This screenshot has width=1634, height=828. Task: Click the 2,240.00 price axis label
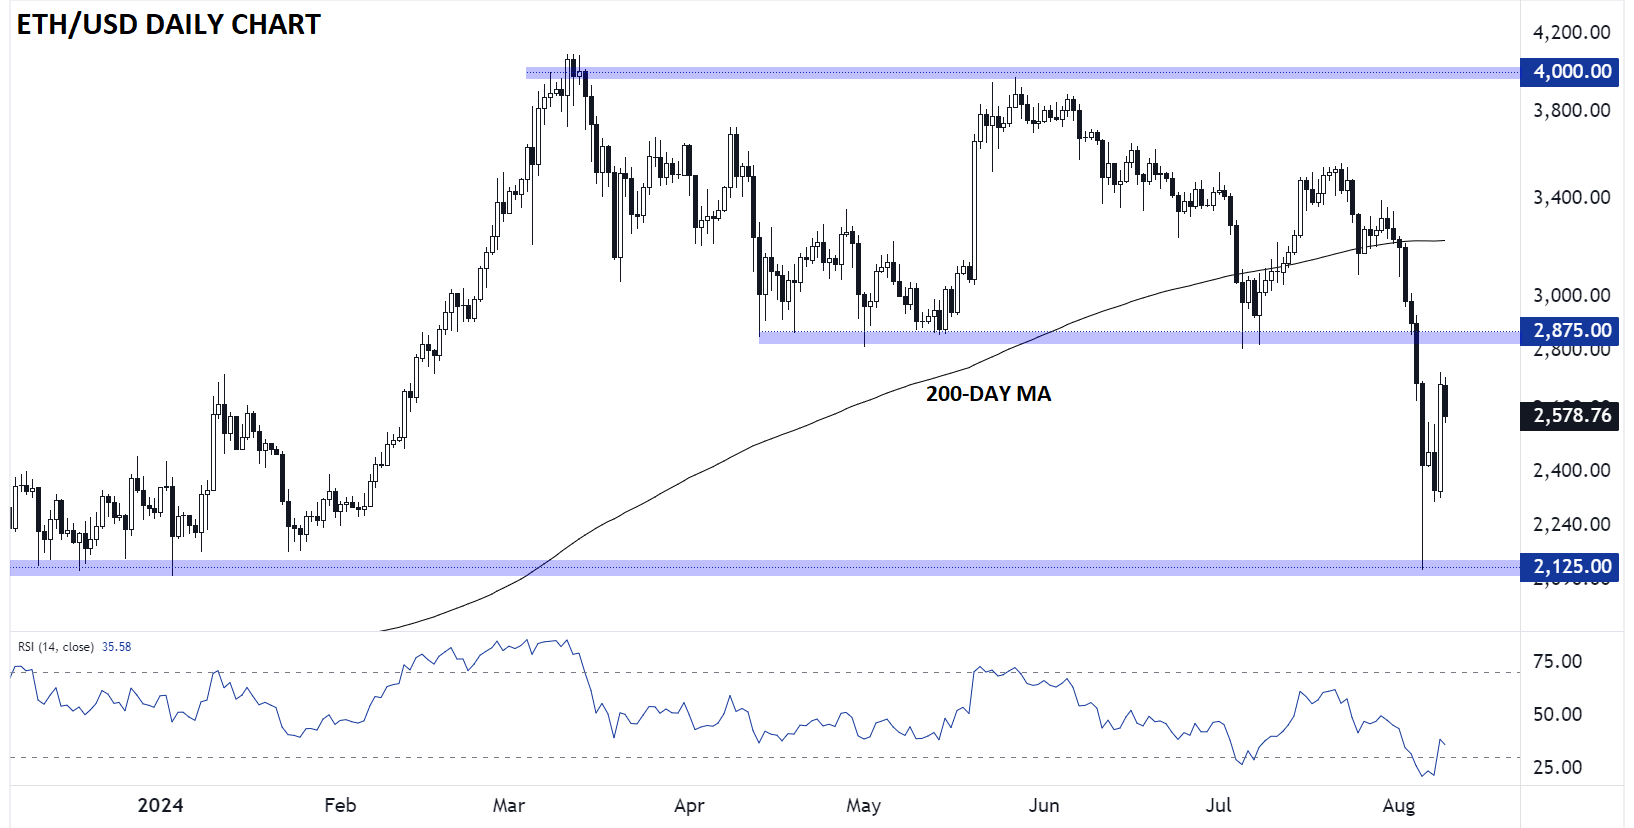1571,524
